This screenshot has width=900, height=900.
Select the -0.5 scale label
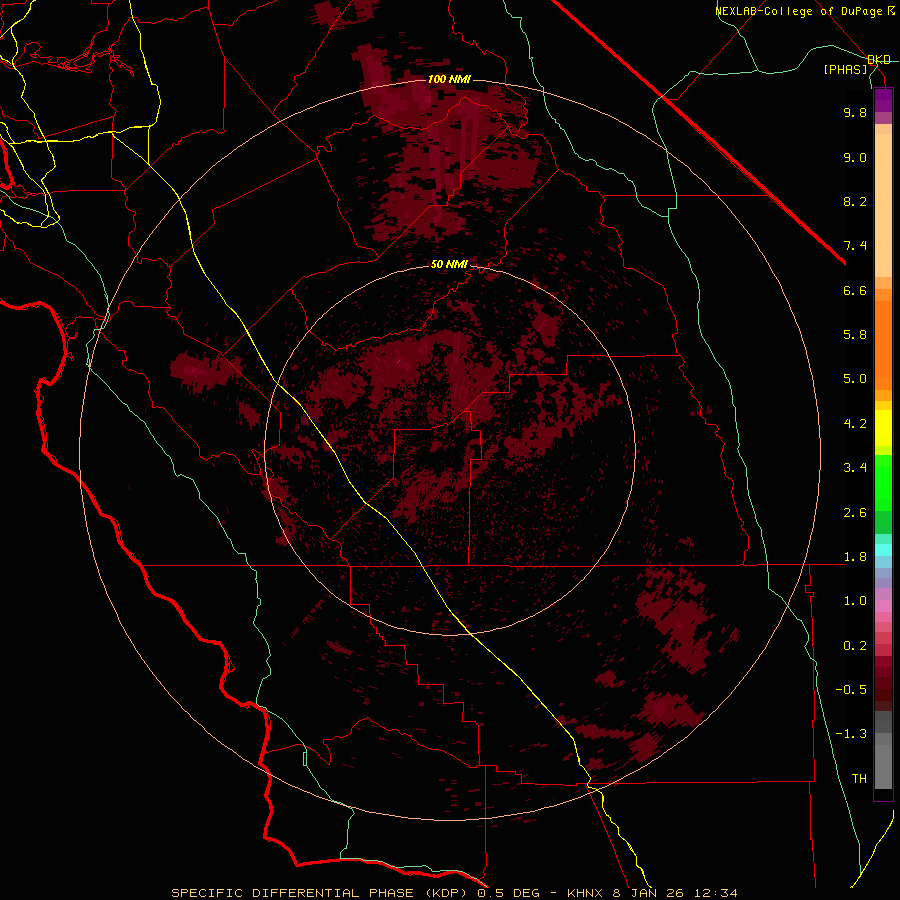click(851, 690)
